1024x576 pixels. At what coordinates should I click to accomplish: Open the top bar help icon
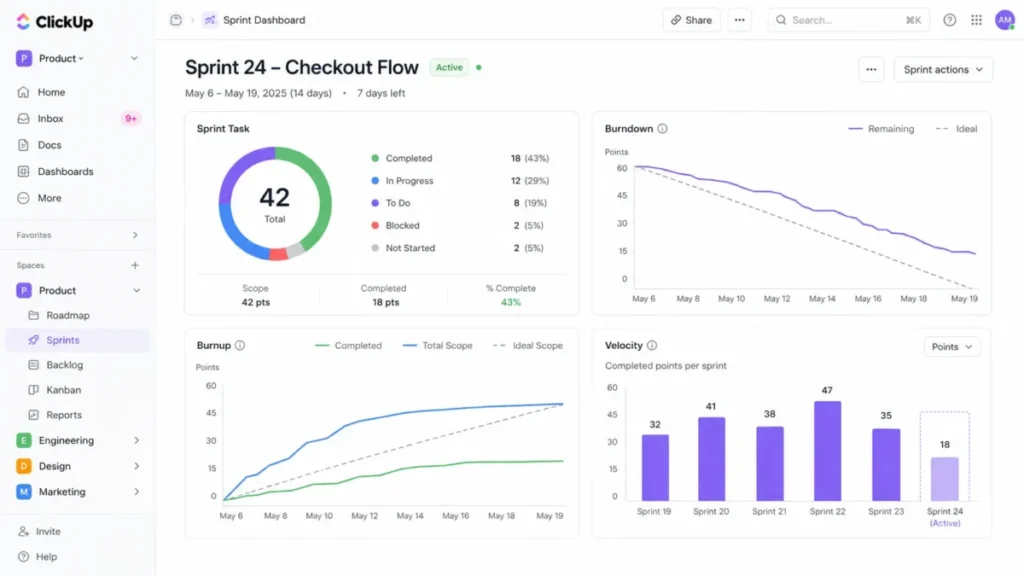pos(950,20)
